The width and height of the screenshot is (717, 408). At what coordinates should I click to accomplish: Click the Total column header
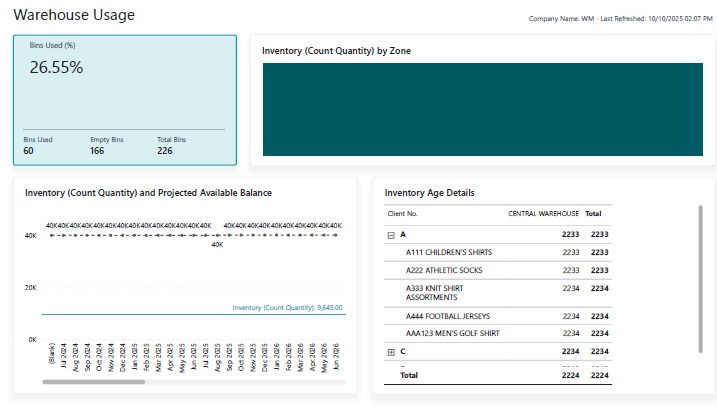pyautogui.click(x=593, y=213)
